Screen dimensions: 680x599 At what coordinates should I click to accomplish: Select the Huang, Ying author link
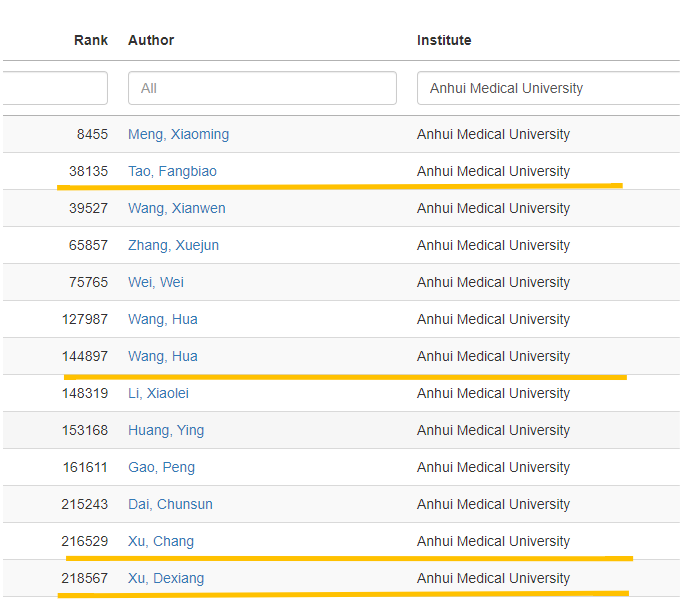(165, 430)
